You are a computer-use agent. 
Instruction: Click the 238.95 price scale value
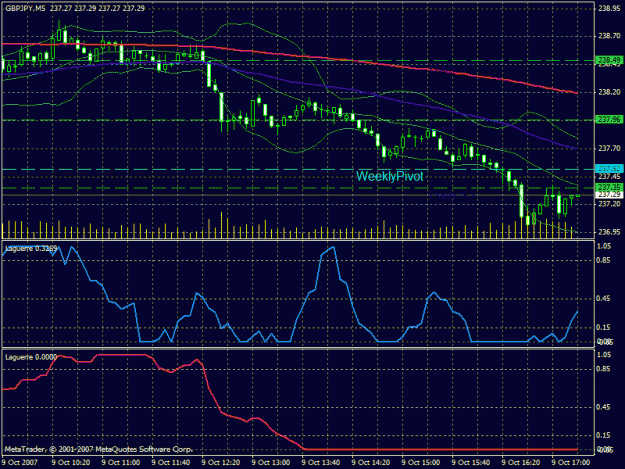point(609,8)
